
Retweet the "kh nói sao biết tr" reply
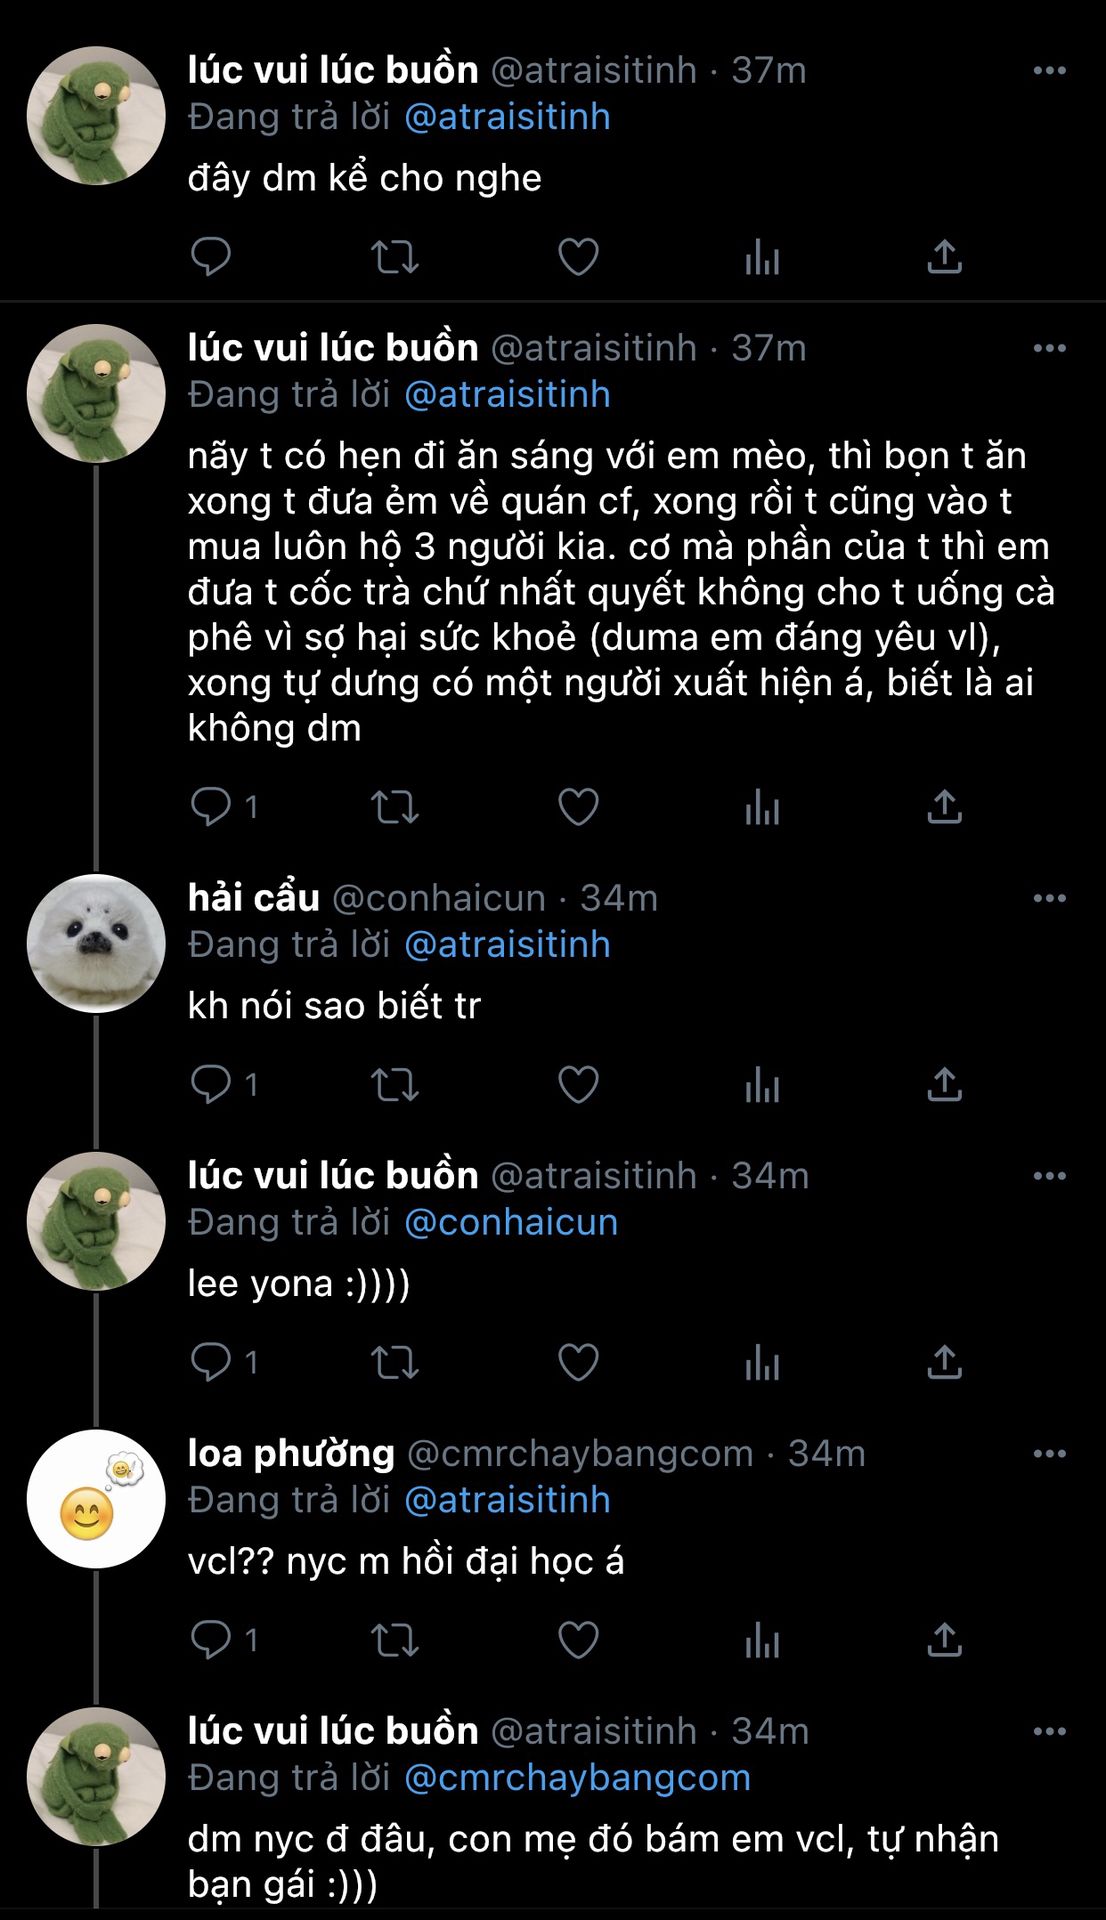(x=394, y=1084)
